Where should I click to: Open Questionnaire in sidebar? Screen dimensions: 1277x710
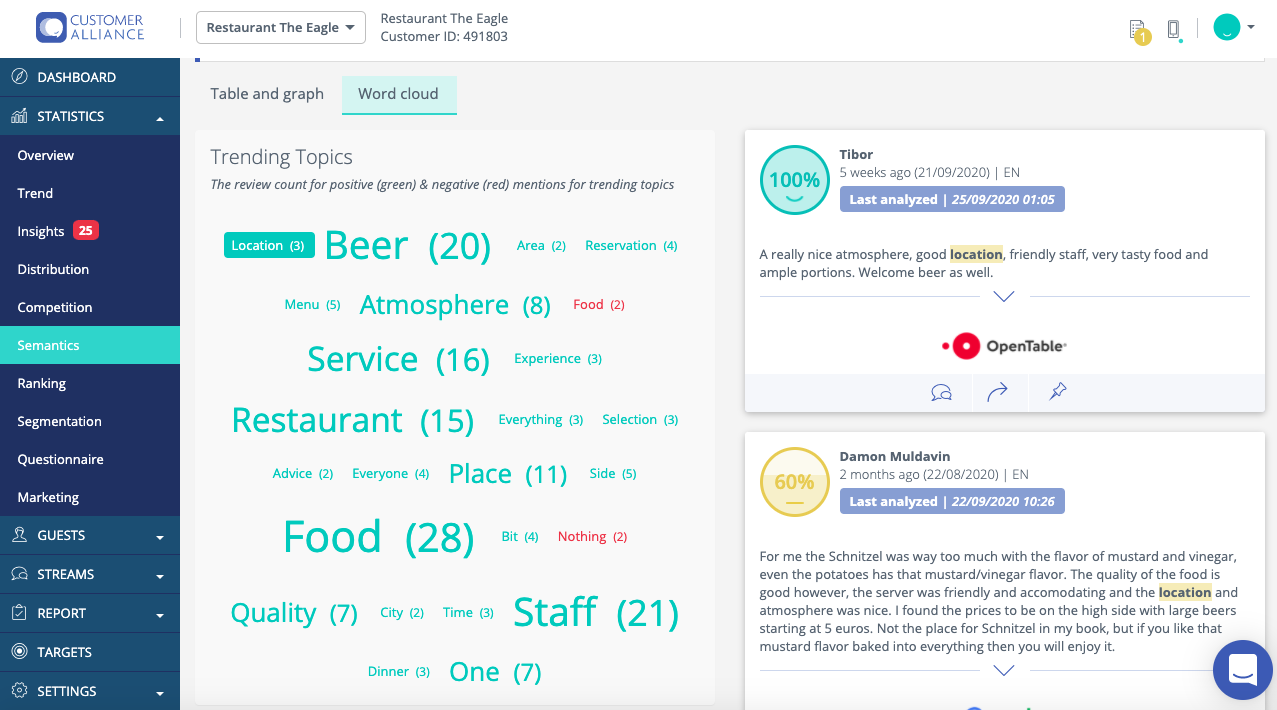[90, 459]
